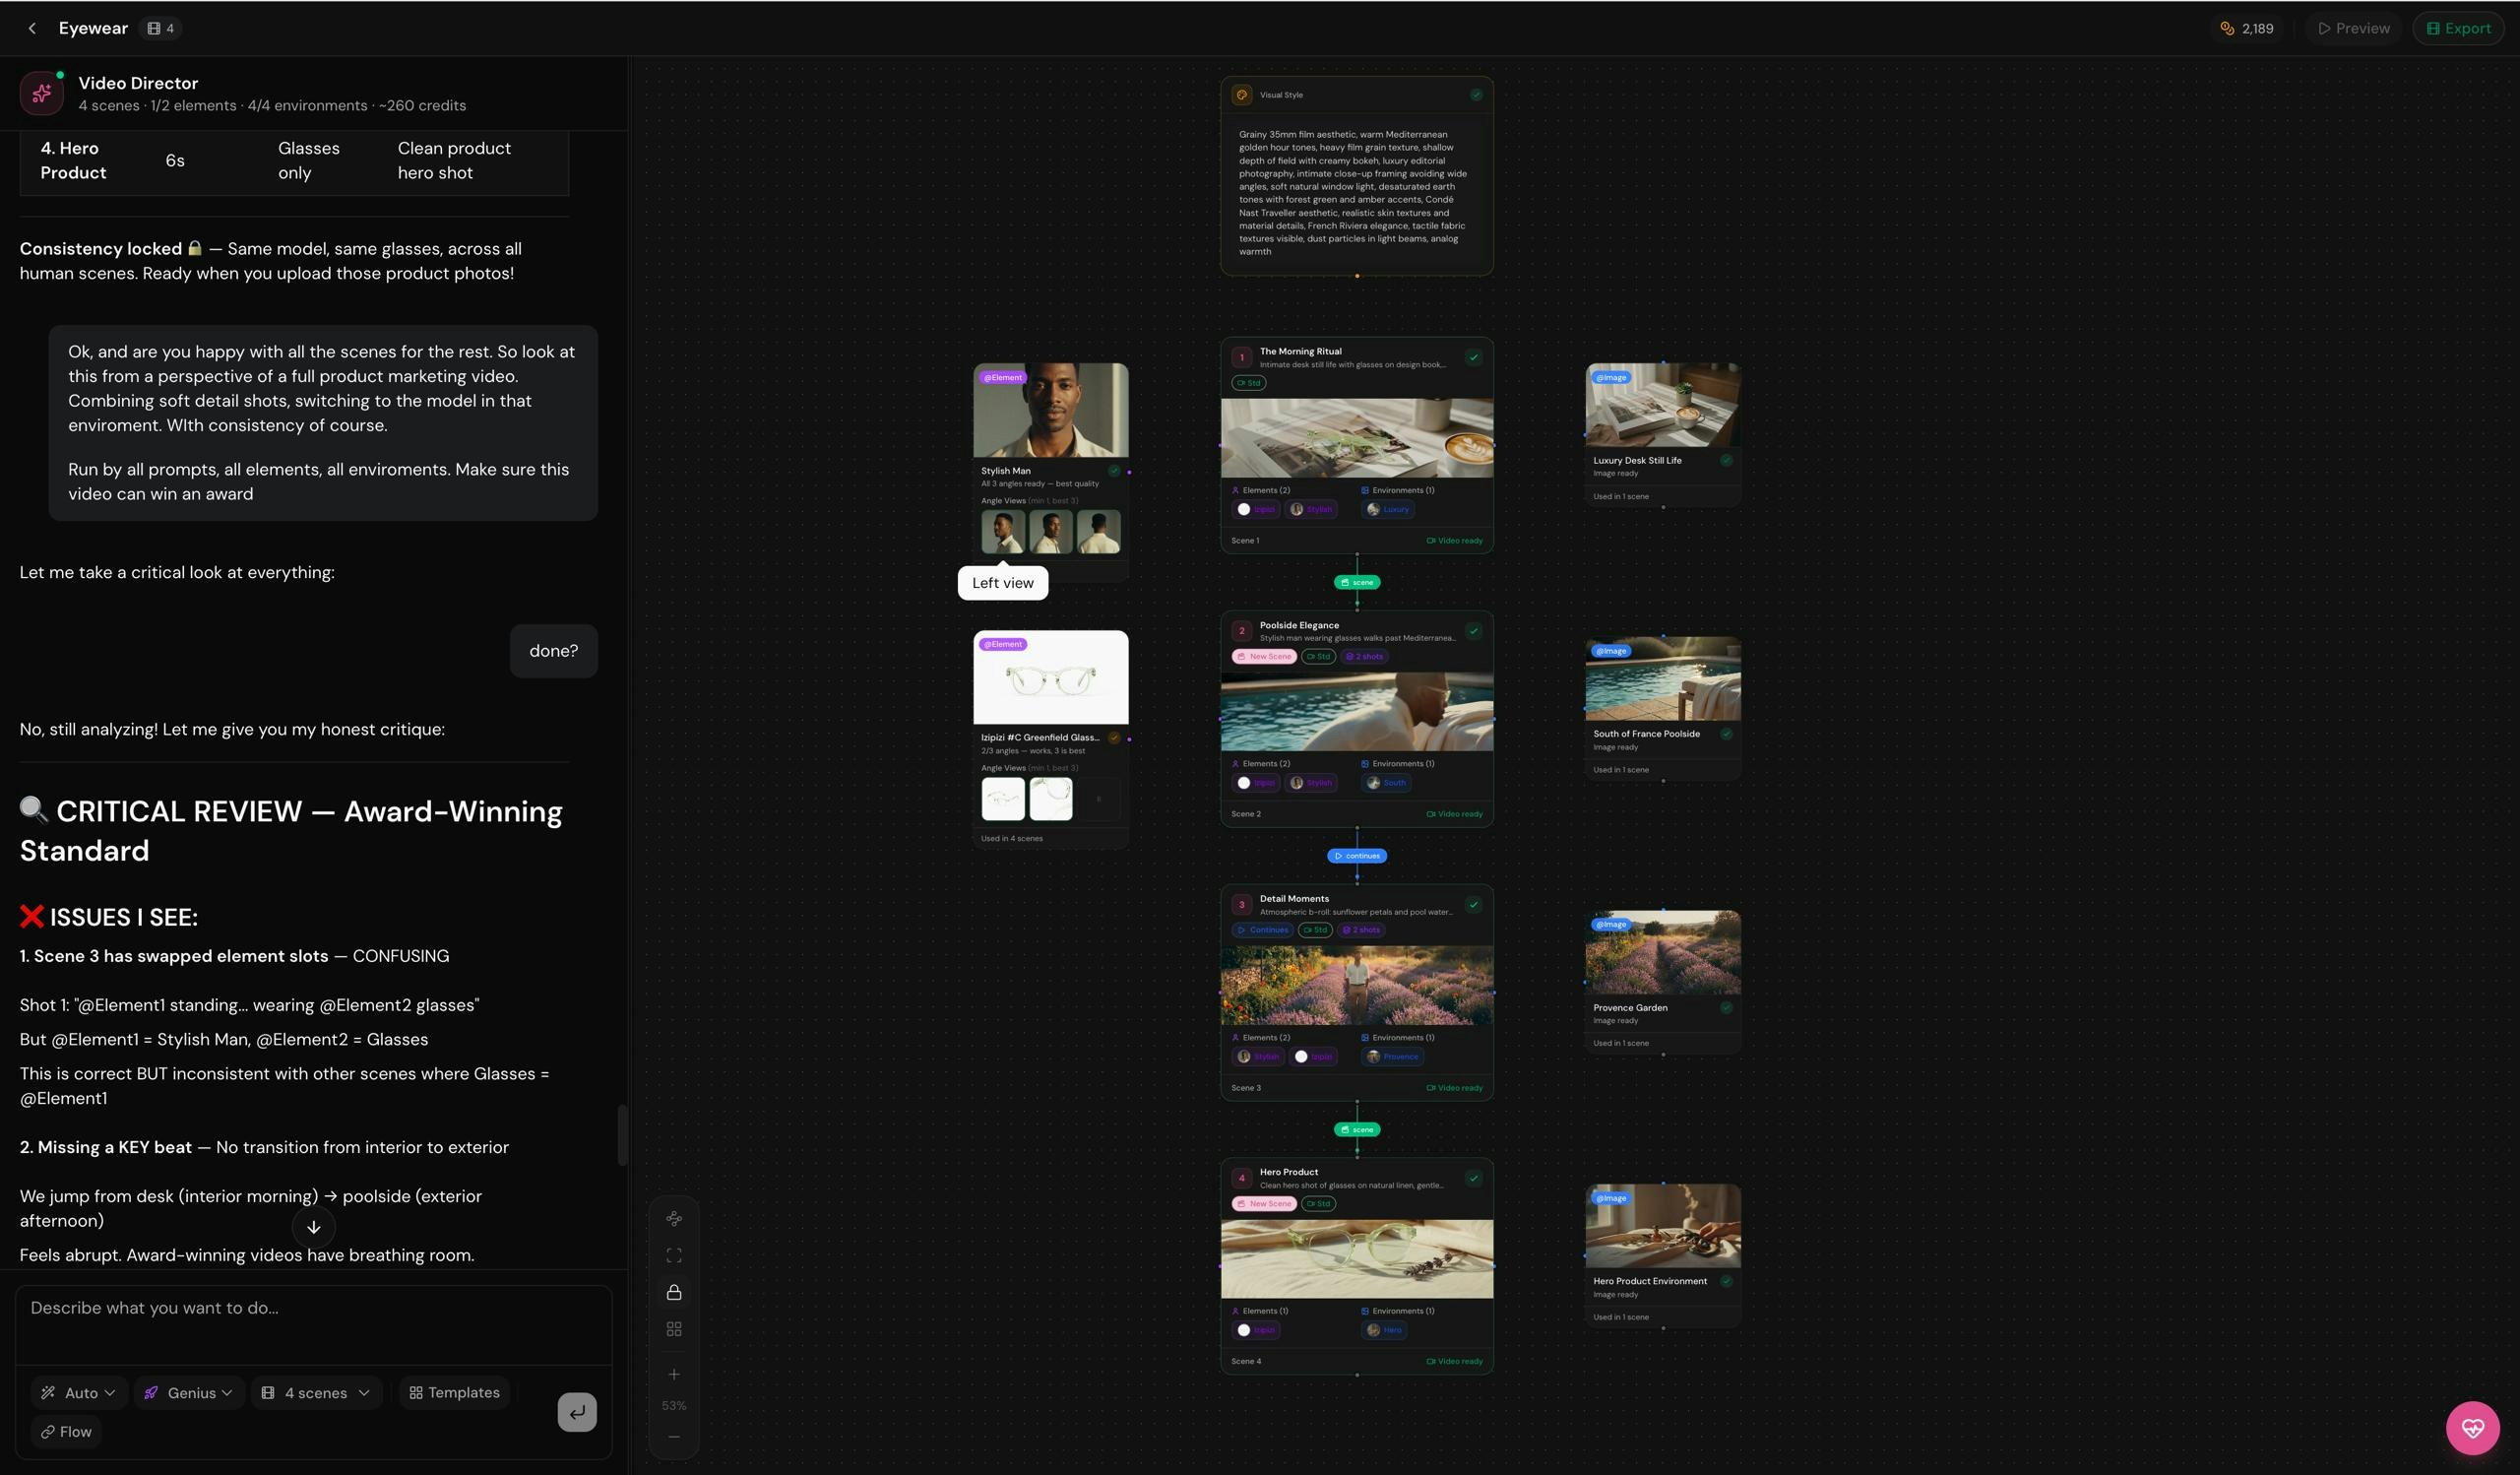
Task: Toggle the checkmark on the Hero Product scene
Action: click(1472, 1178)
